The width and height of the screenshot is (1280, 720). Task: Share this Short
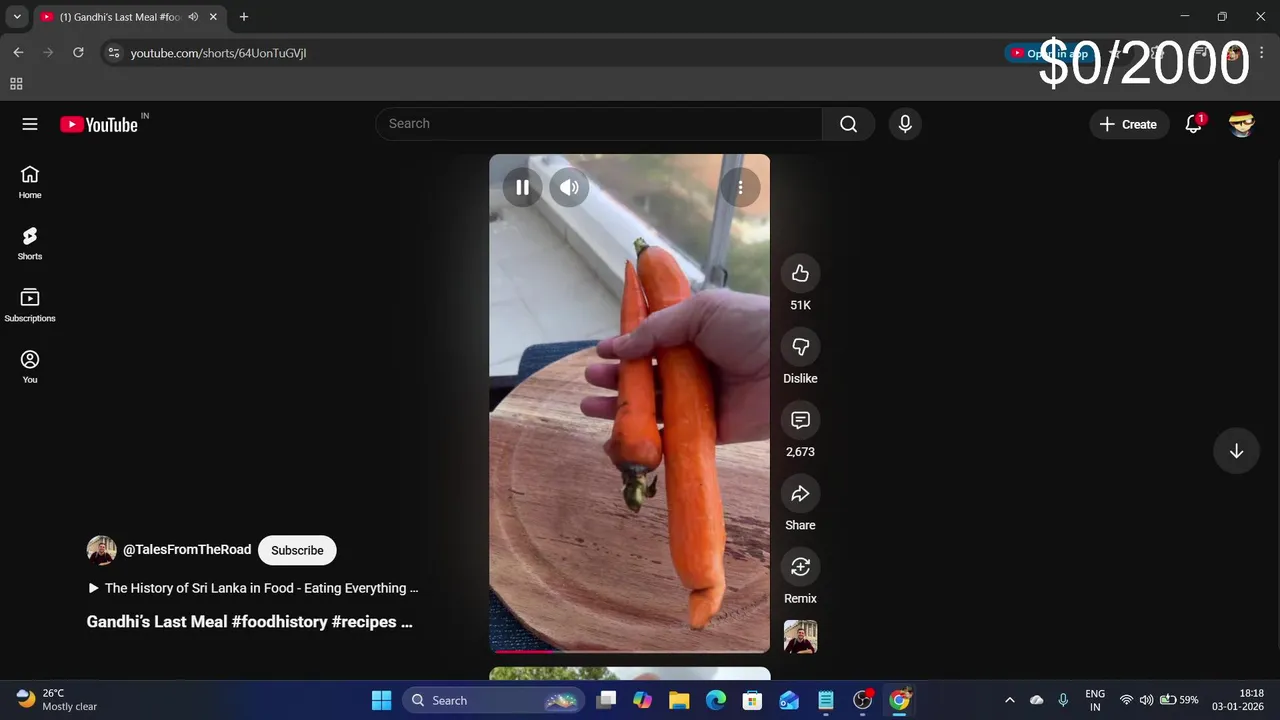(x=800, y=494)
